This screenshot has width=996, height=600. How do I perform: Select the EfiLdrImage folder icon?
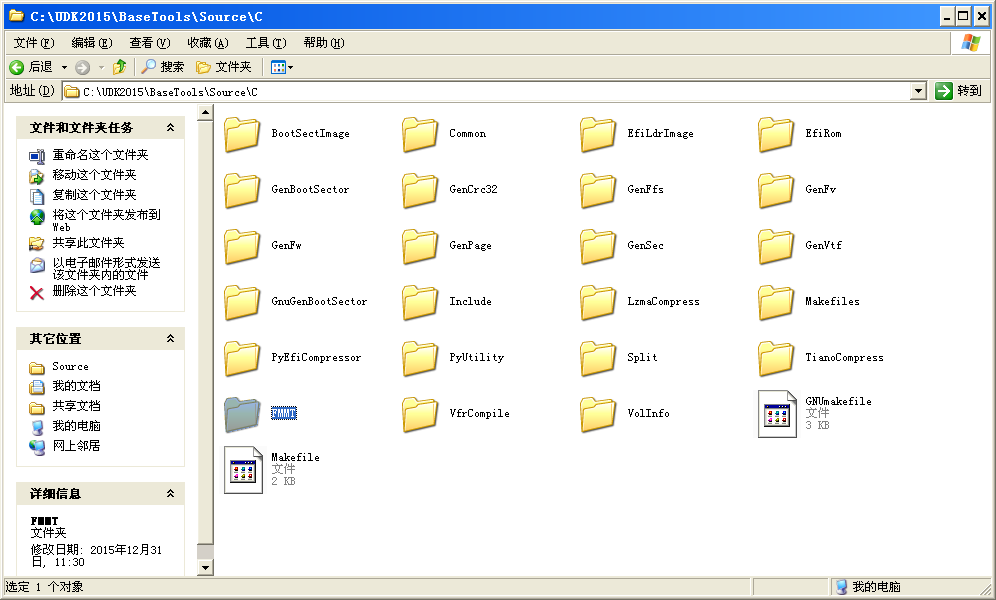598,134
